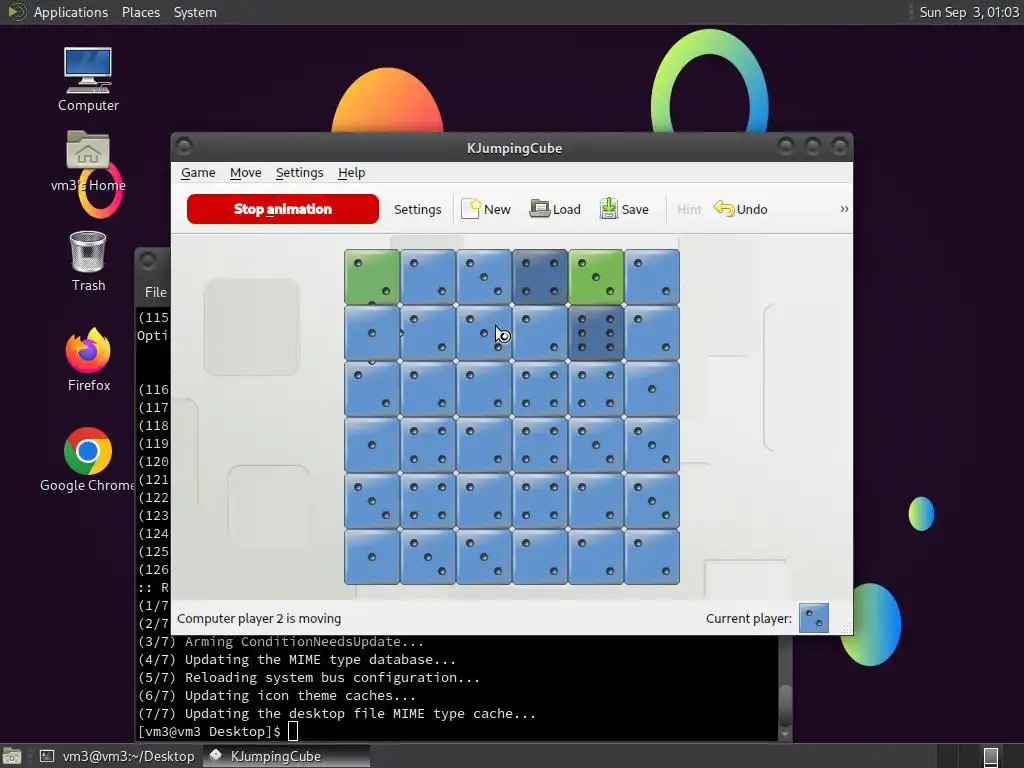This screenshot has height=768, width=1024.
Task: Open the KJumpingCube window menu button
Action: (x=184, y=146)
